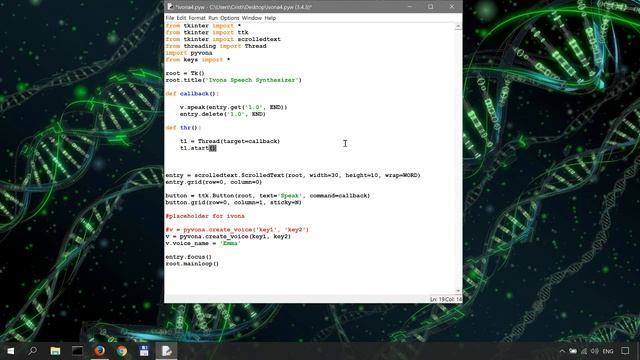640x360 pixels.
Task: Click the 'from tkinter import ttk' line
Action: (x=207, y=32)
